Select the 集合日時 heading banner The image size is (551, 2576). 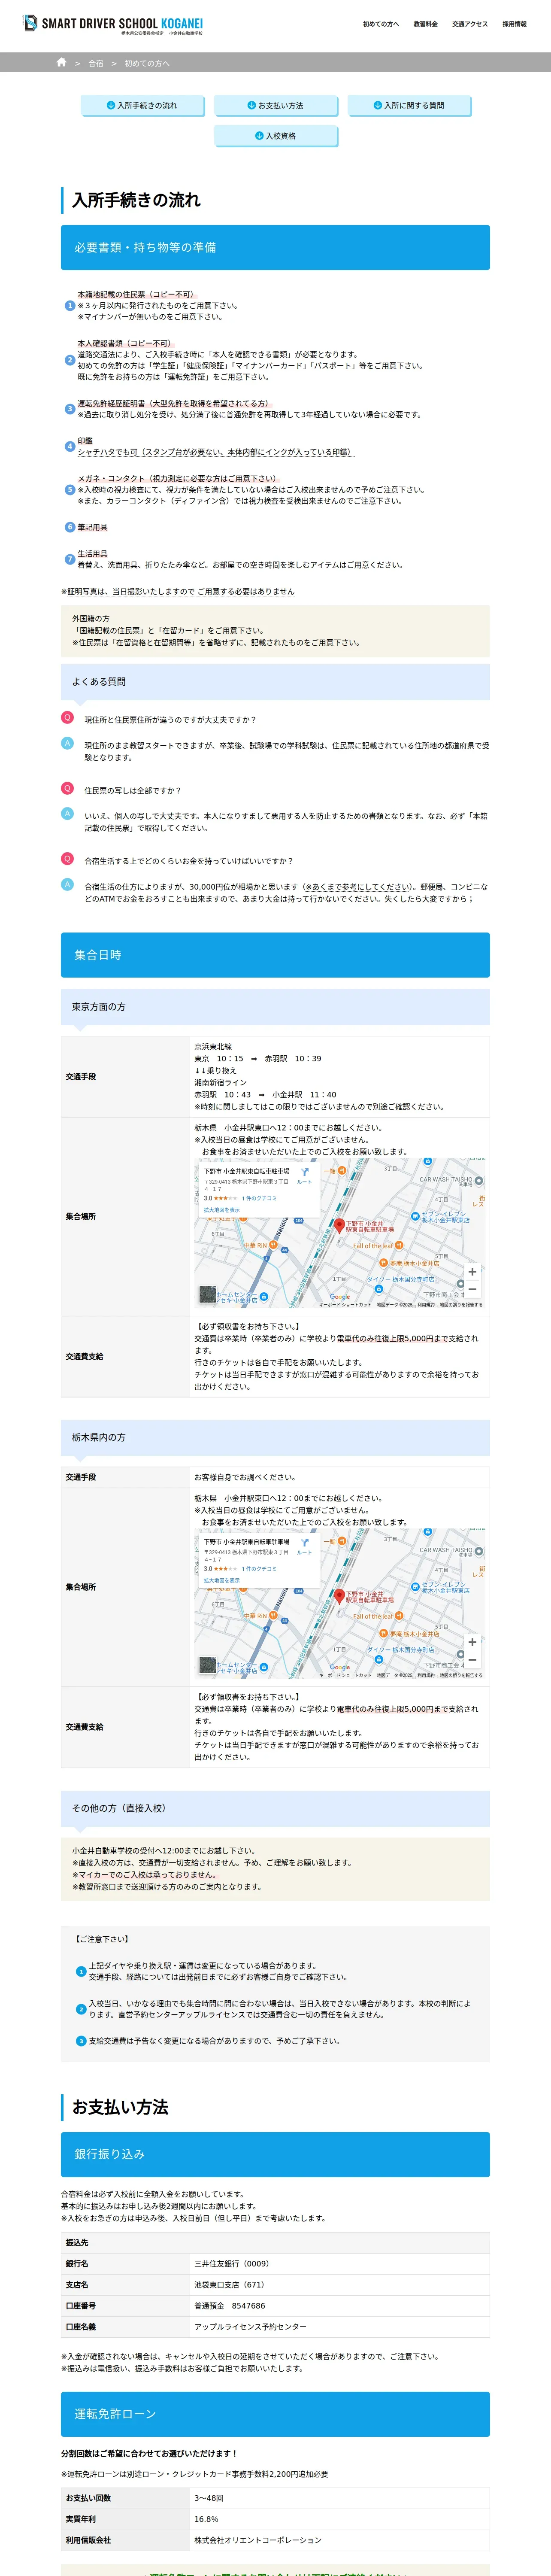[x=275, y=955]
